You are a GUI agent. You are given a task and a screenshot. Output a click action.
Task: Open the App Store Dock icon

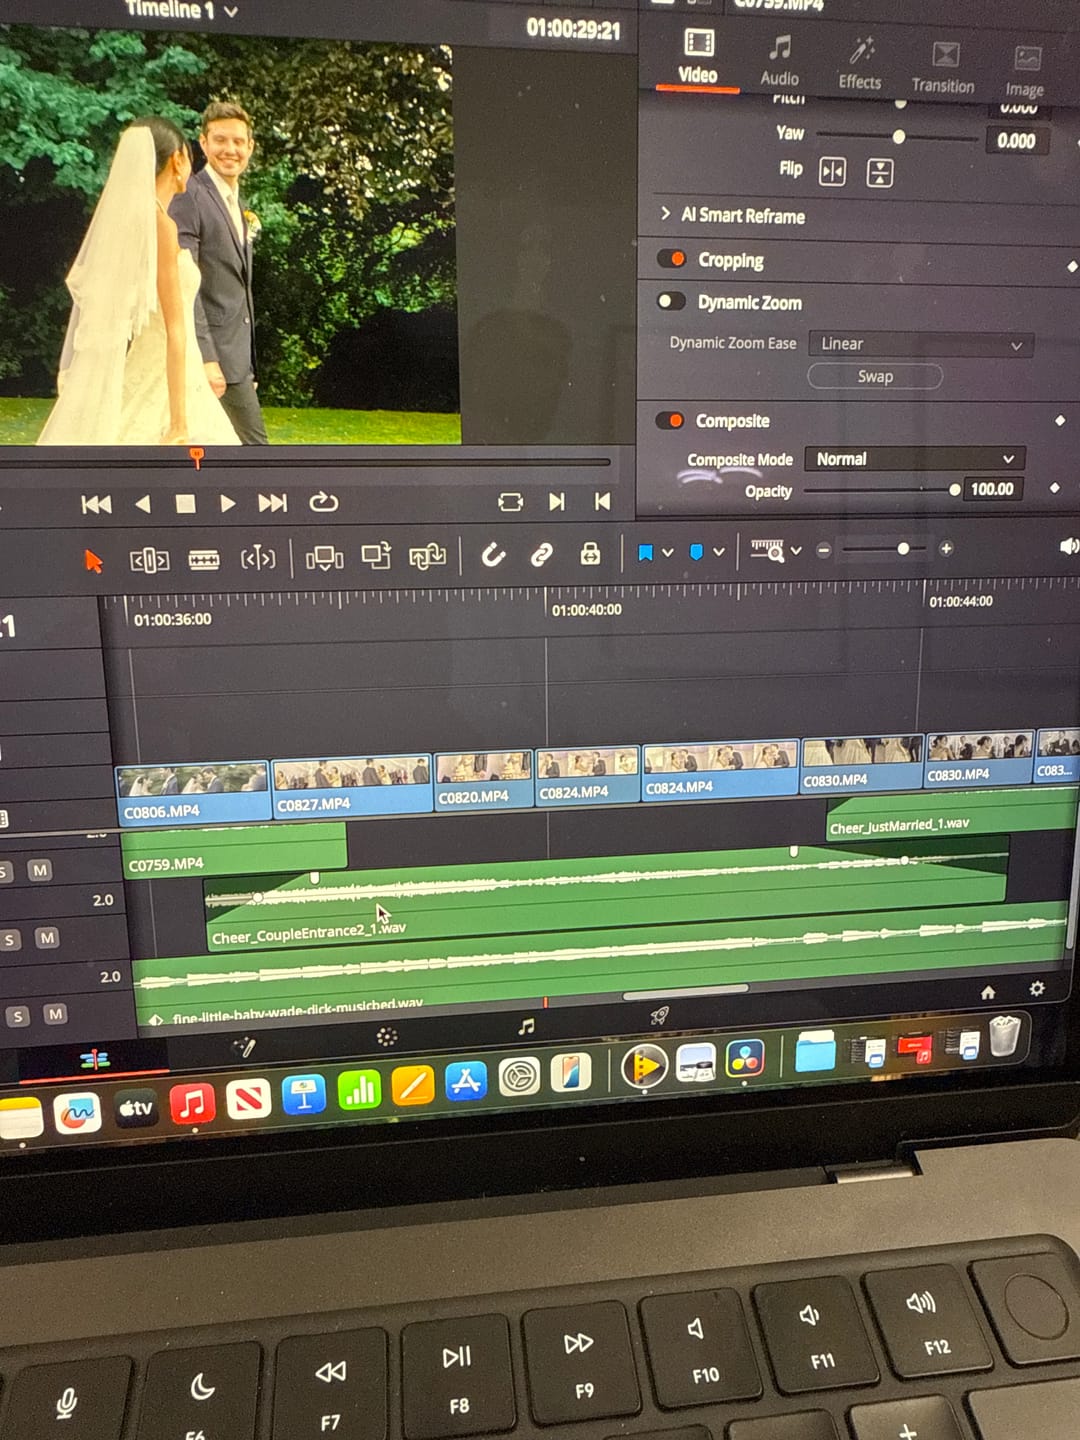pyautogui.click(x=466, y=1081)
